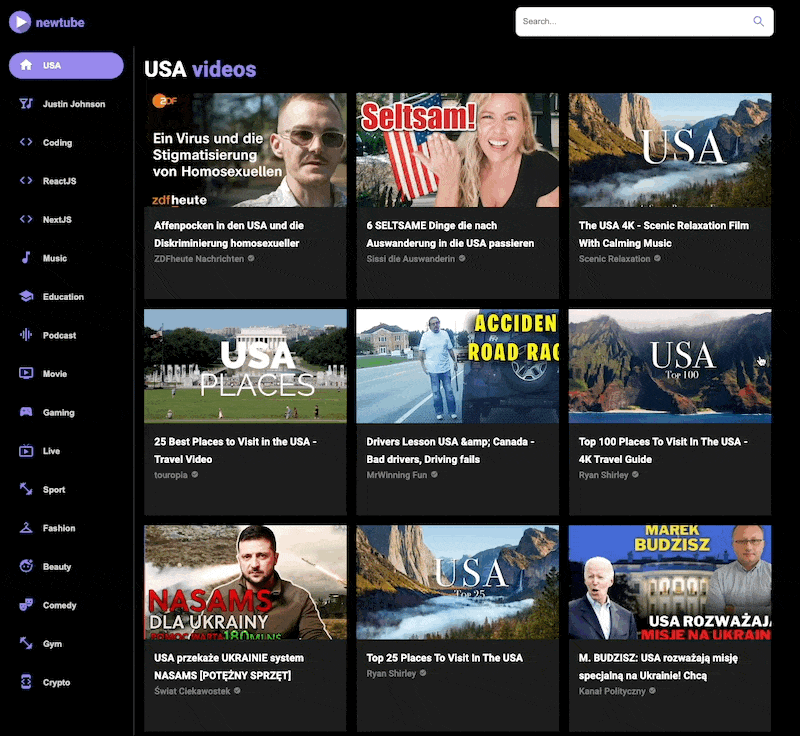The height and width of the screenshot is (736, 800).
Task: Select the USA category in sidebar
Action: [x=66, y=65]
